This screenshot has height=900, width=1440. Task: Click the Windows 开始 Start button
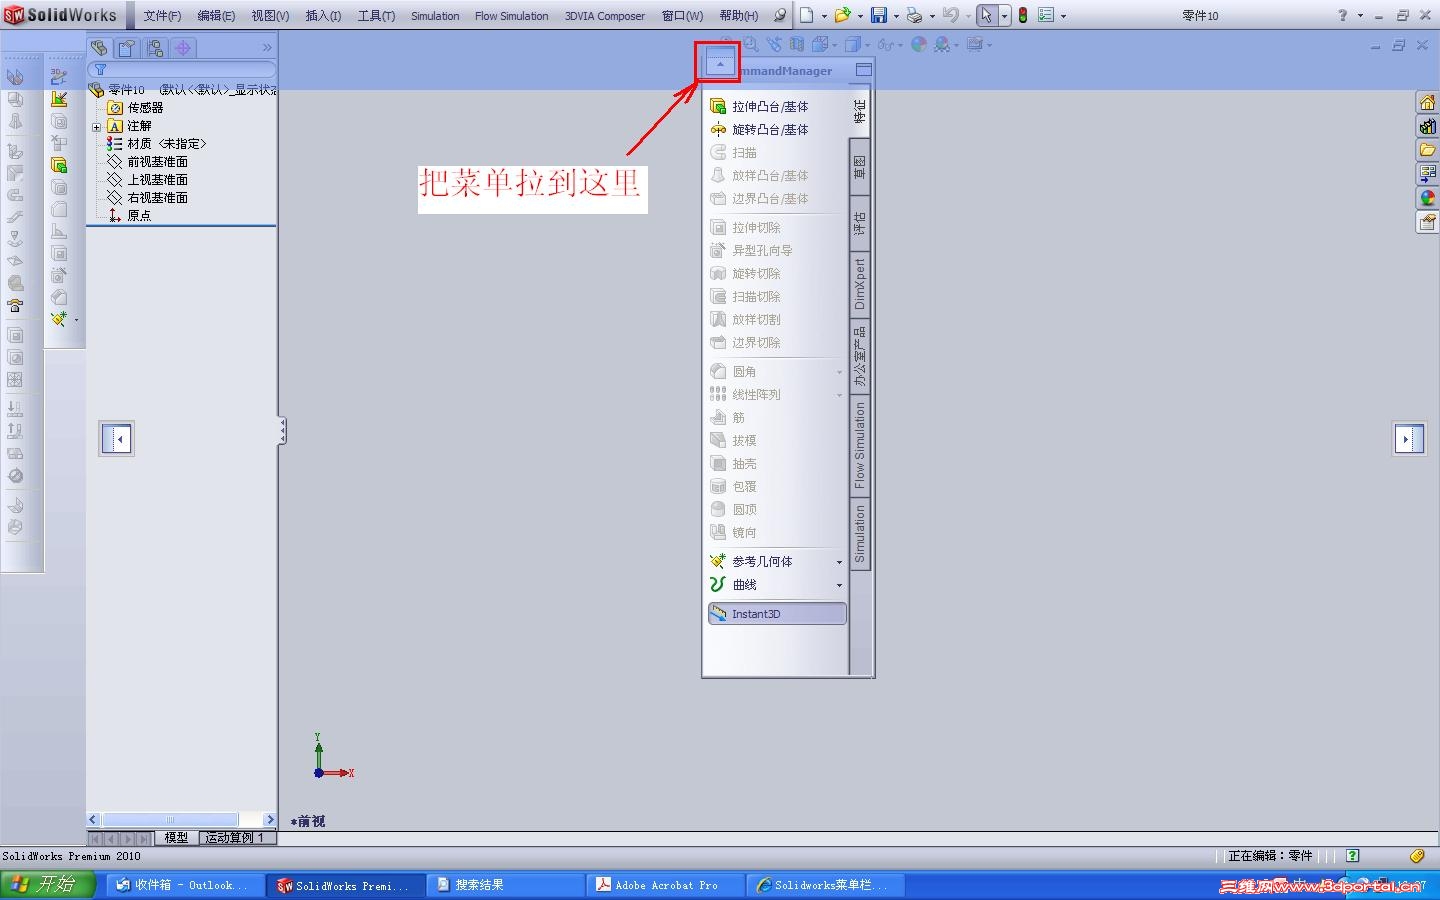tap(48, 884)
